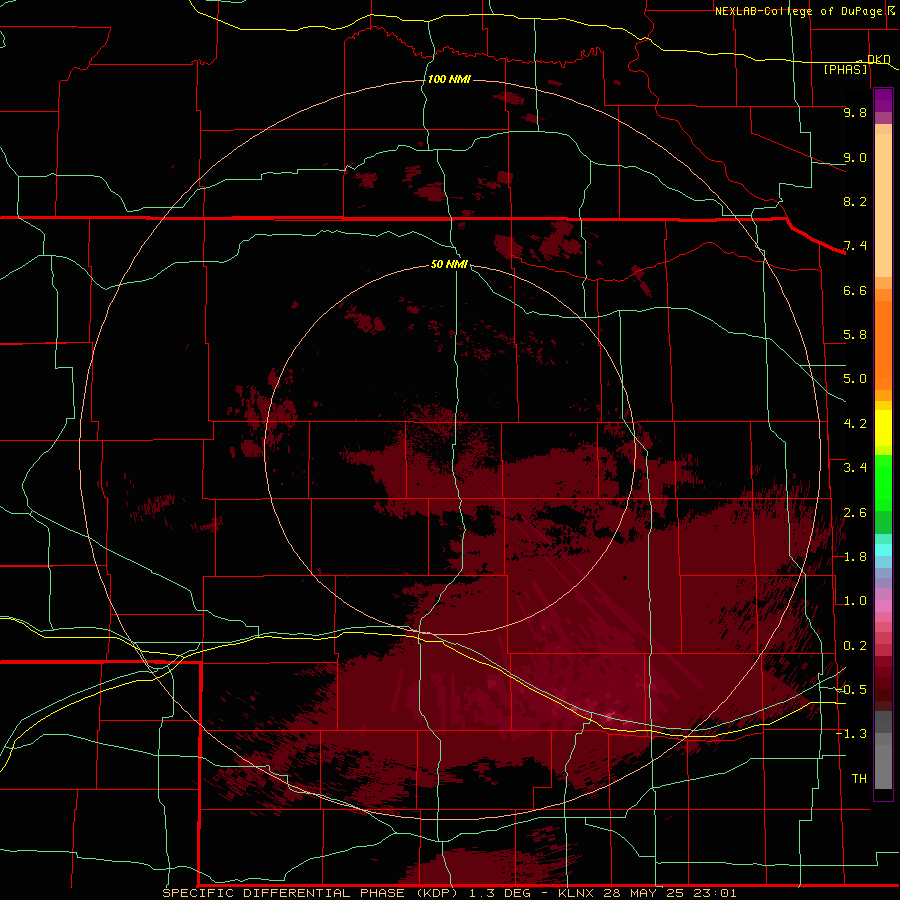Pick the purple band atop the color bar
The height and width of the screenshot is (900, 900).
[883, 100]
